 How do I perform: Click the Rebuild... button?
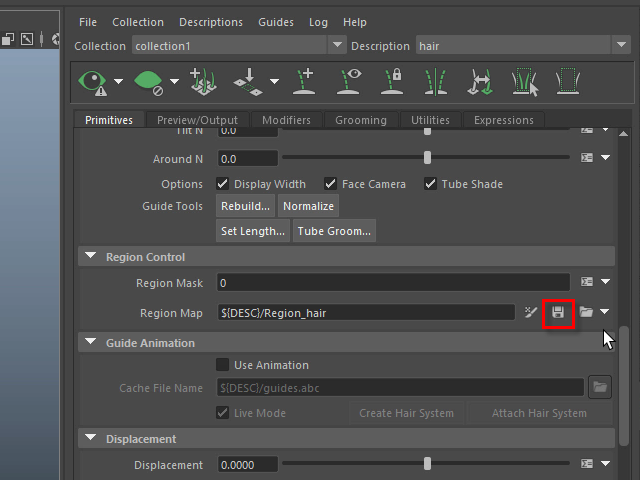tap(245, 206)
